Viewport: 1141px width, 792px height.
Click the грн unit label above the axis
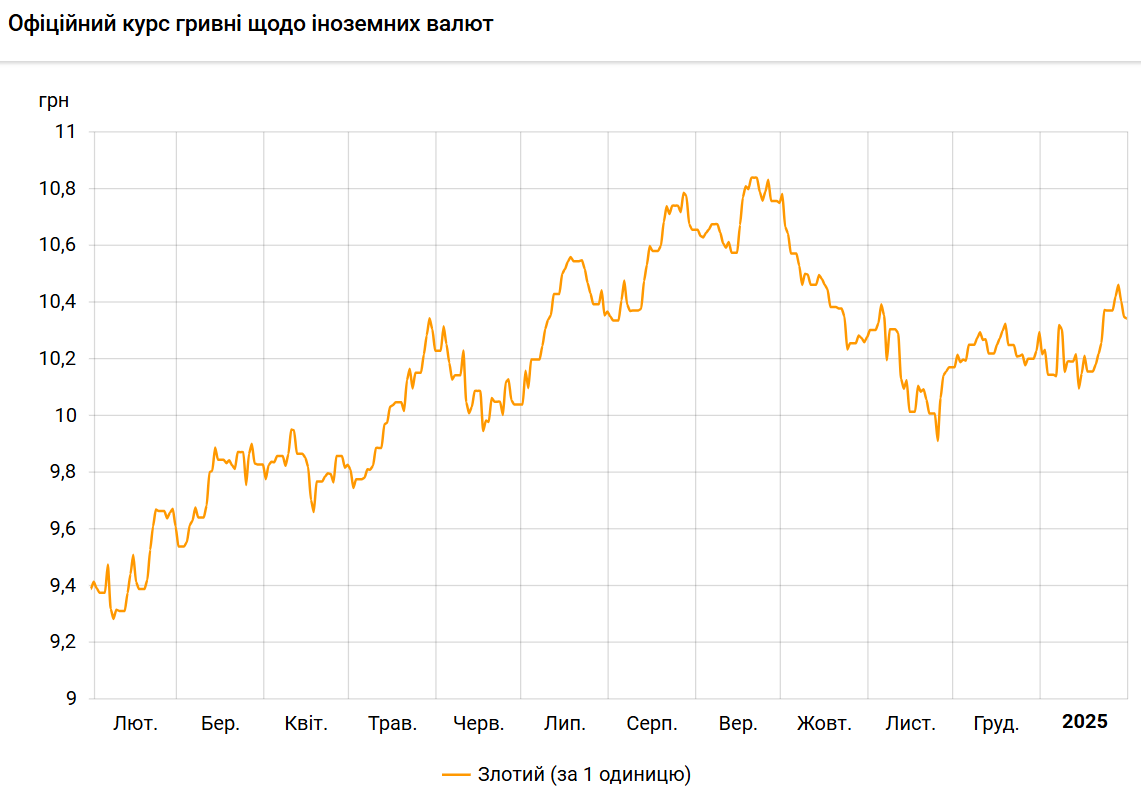tap(55, 101)
